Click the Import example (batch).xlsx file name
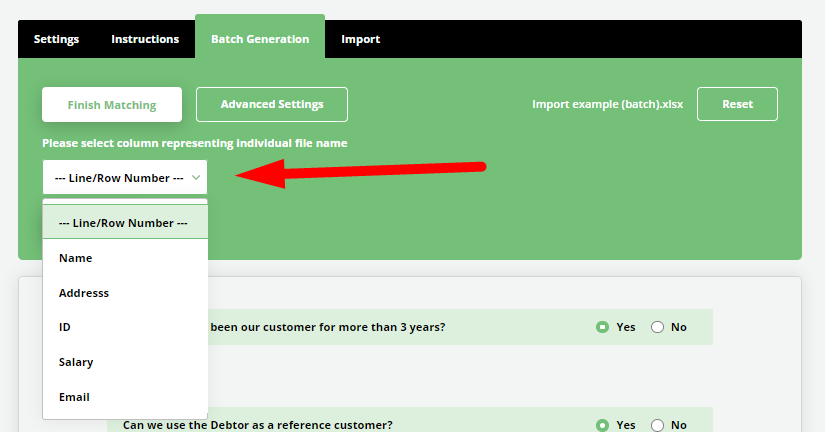Viewport: 825px width, 432px height. pyautogui.click(x=607, y=105)
